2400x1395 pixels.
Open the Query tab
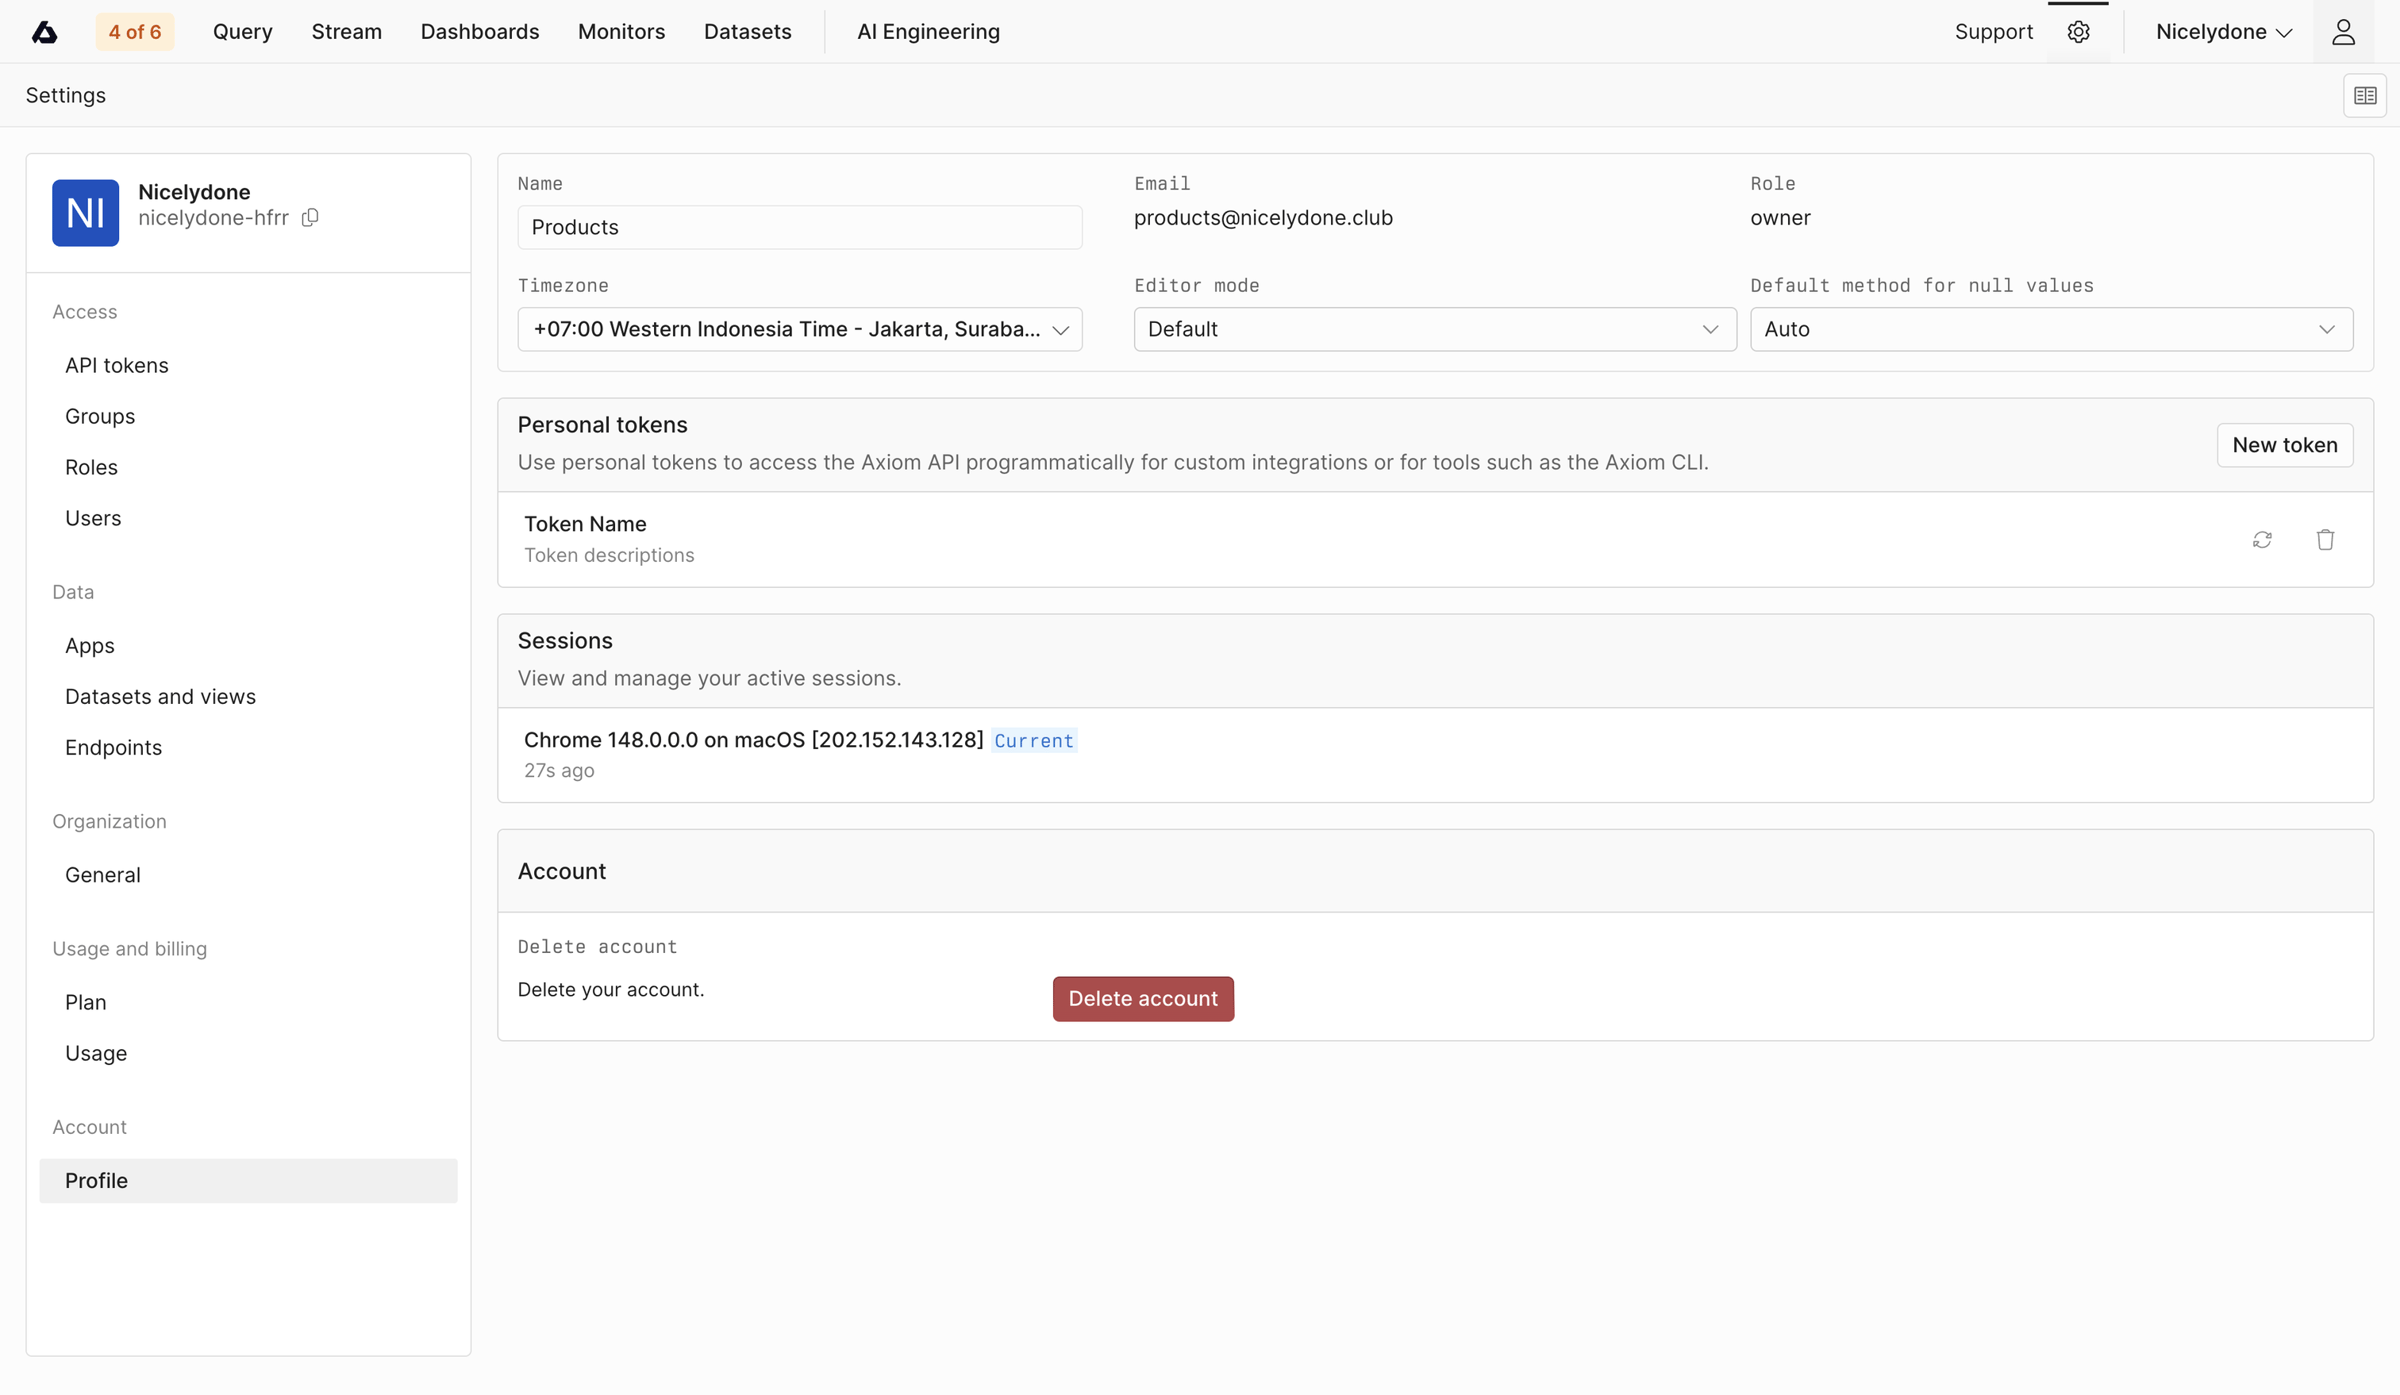pos(243,32)
